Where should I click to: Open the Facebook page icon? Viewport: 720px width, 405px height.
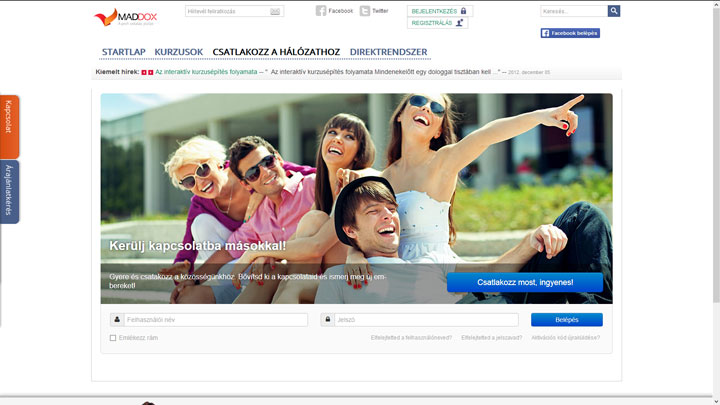pos(321,11)
